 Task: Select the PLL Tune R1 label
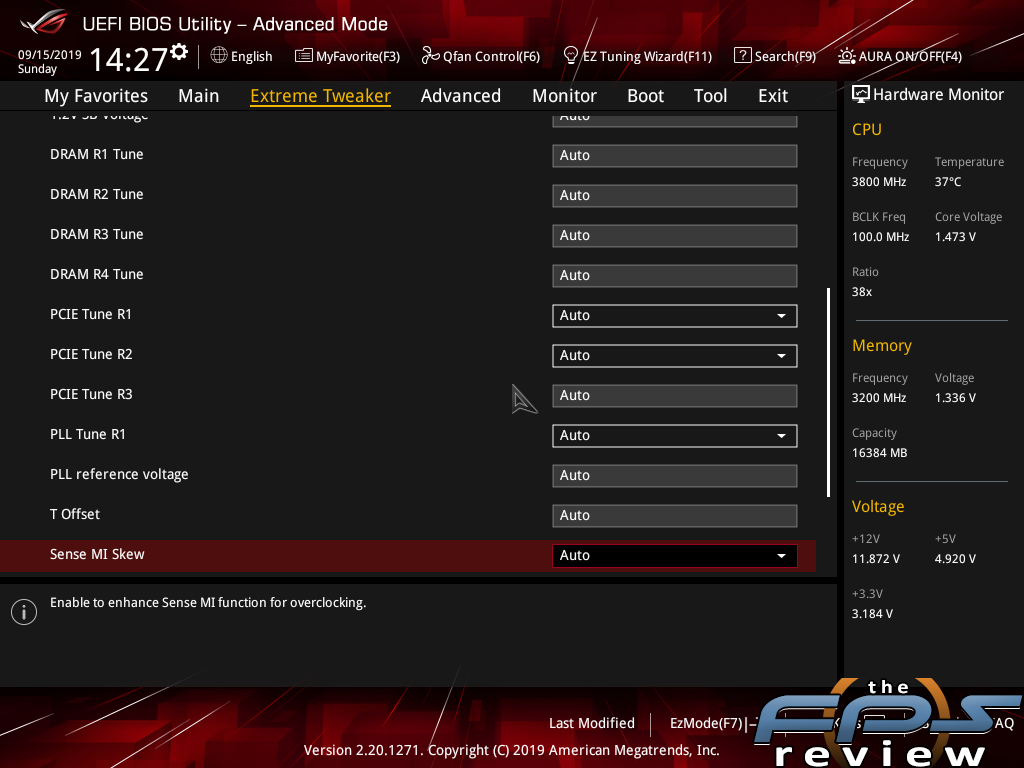pyautogui.click(x=88, y=434)
